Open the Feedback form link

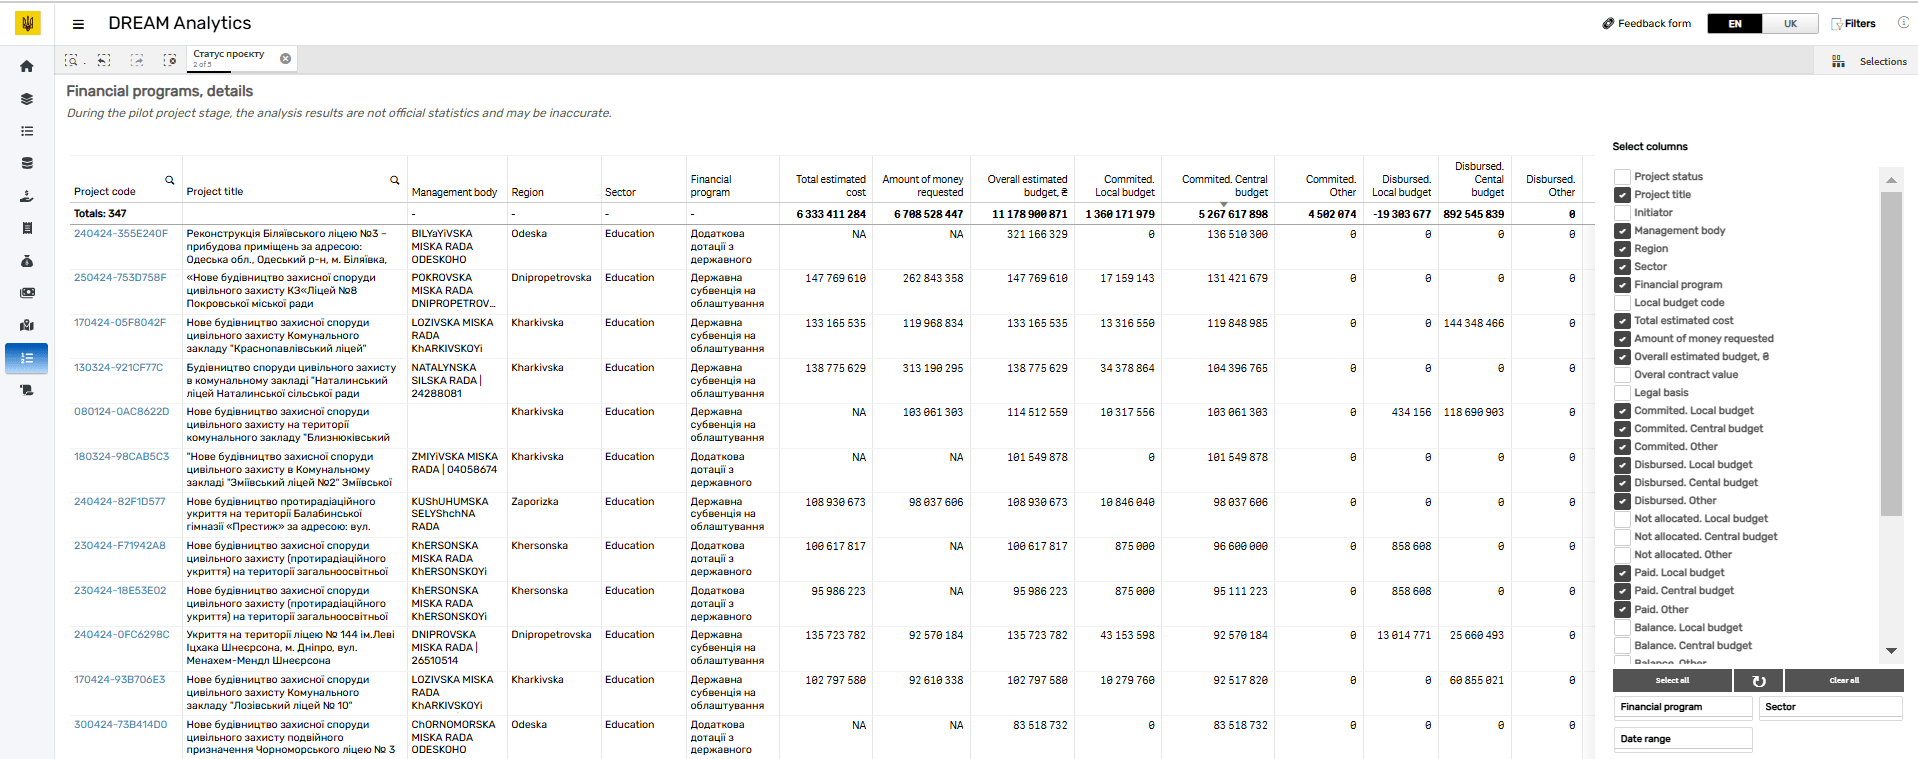[1654, 24]
